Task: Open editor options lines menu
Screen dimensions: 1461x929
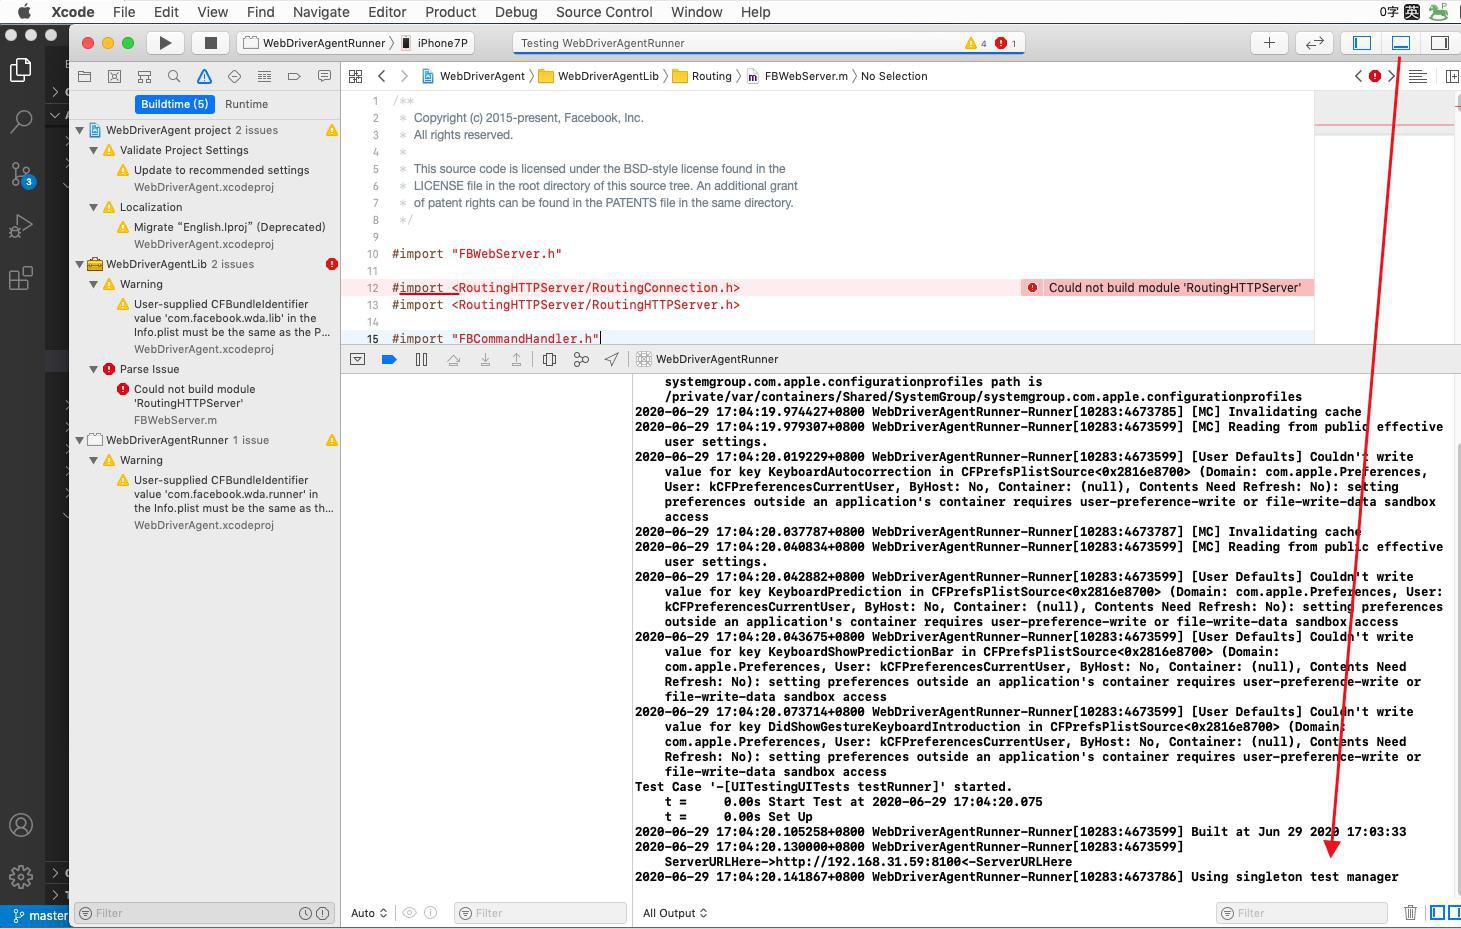Action: coord(1417,76)
